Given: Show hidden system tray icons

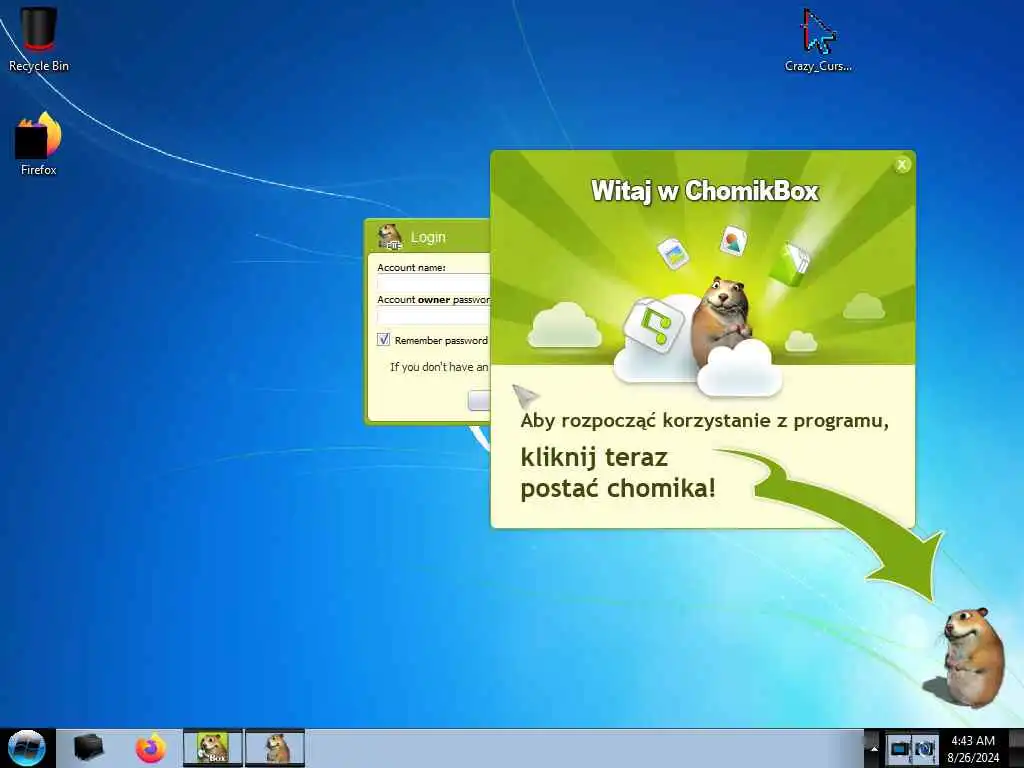Looking at the screenshot, I should [x=874, y=748].
